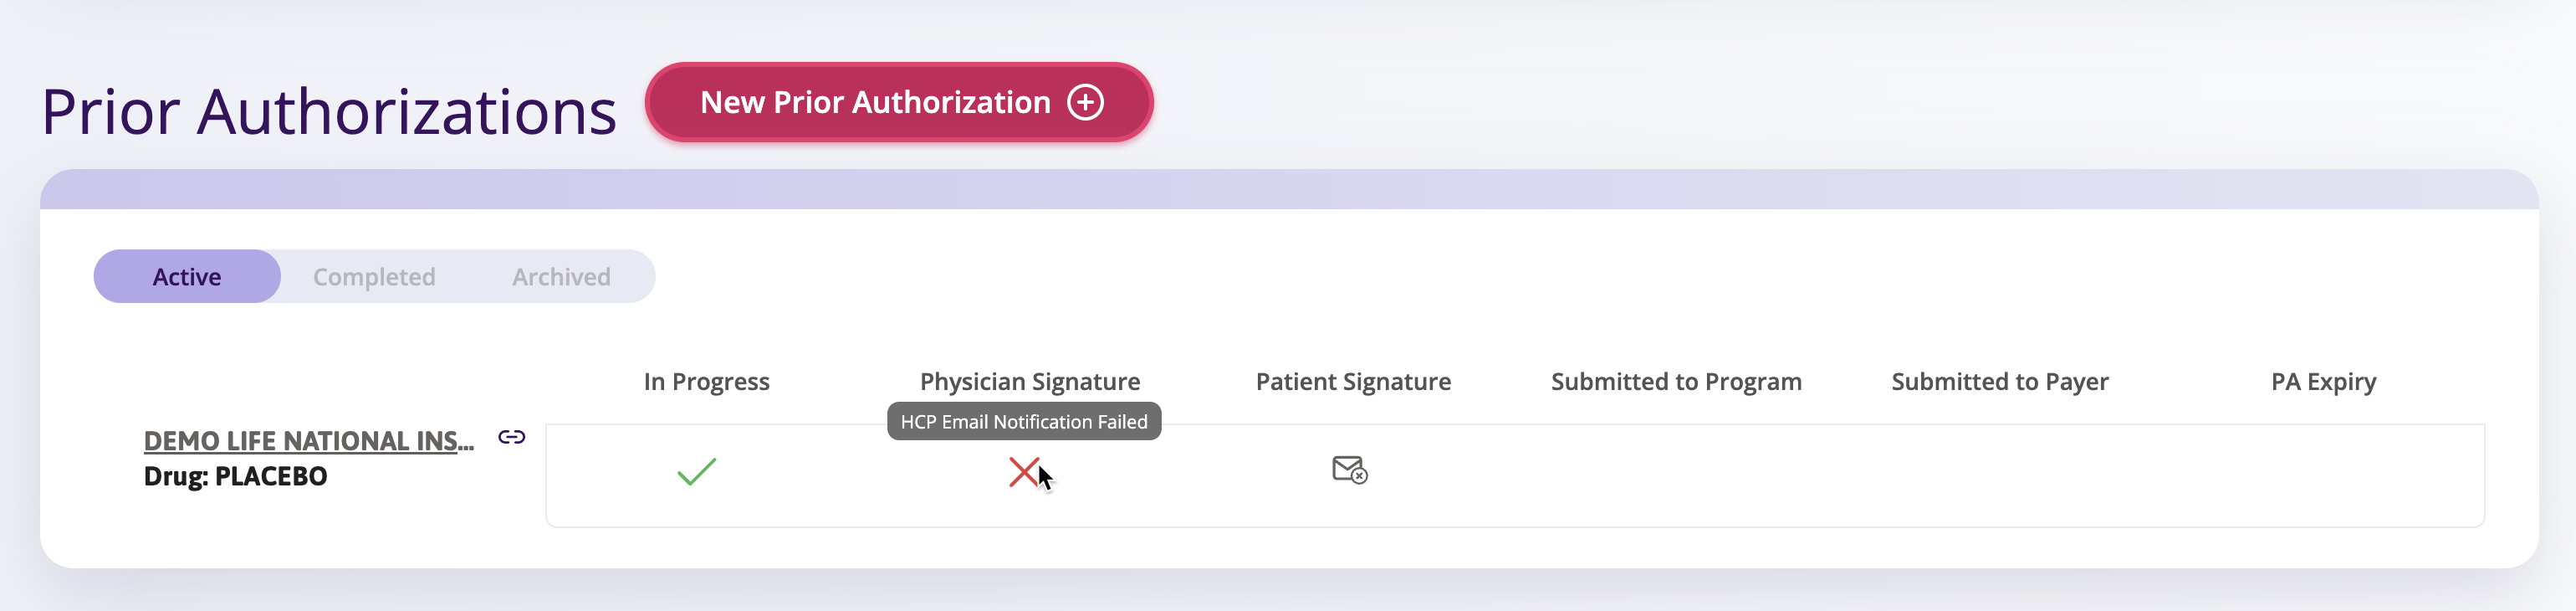Click the PA Expiry column header
Viewport: 2576px width, 611px height.
(x=2323, y=382)
